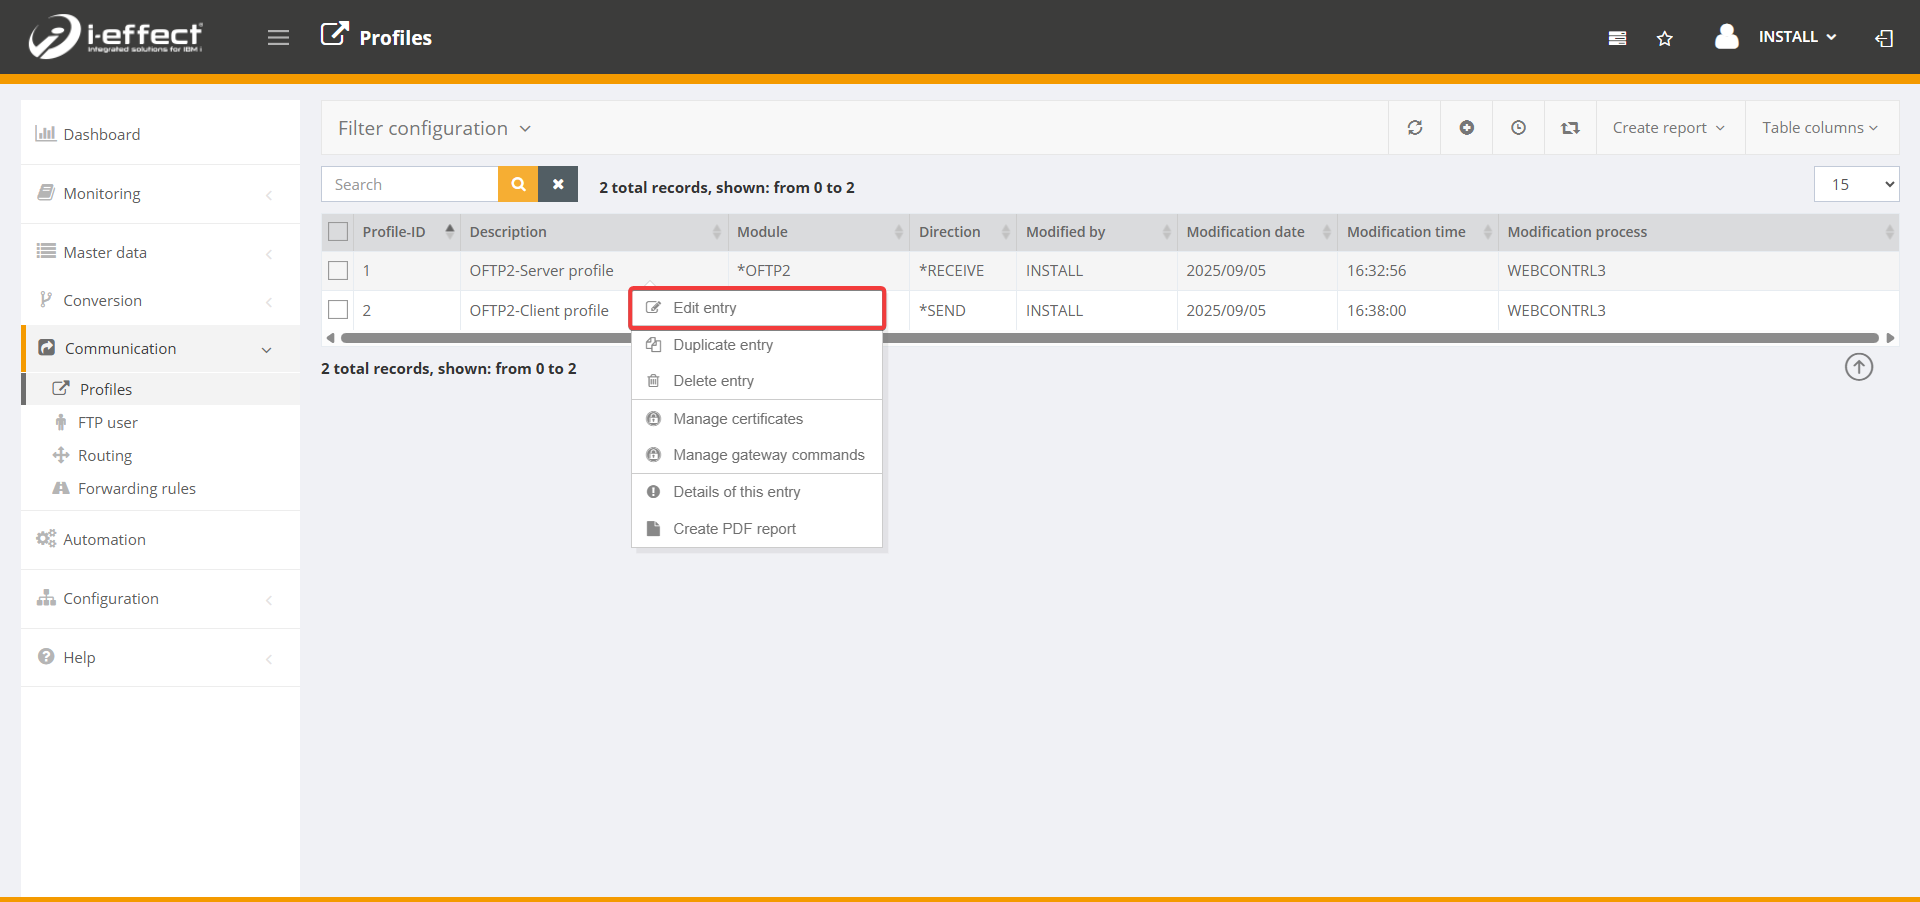Select checkbox for profile 1 row

pyautogui.click(x=338, y=271)
